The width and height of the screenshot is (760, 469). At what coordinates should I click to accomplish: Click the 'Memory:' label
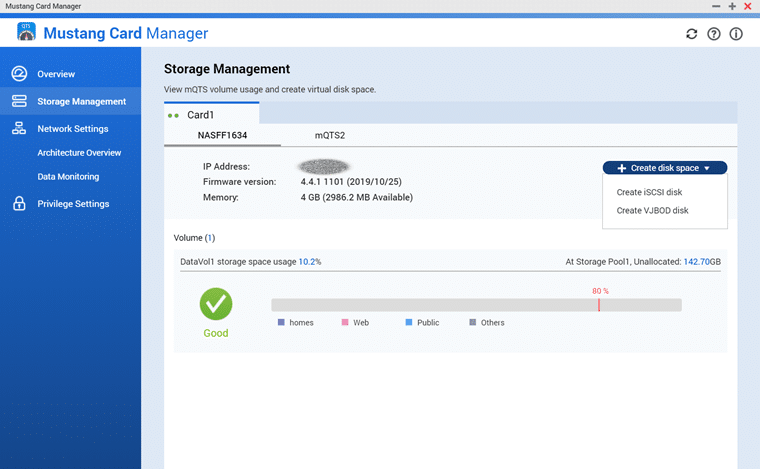[221, 197]
